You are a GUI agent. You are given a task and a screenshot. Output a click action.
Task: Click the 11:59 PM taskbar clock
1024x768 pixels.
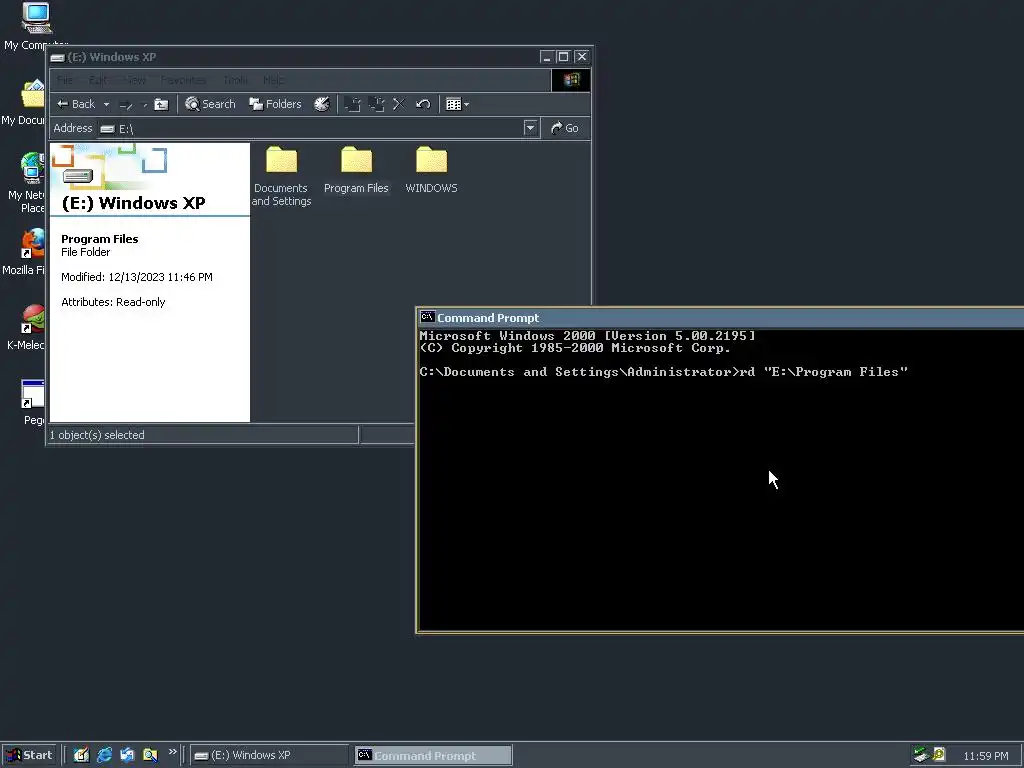985,756
